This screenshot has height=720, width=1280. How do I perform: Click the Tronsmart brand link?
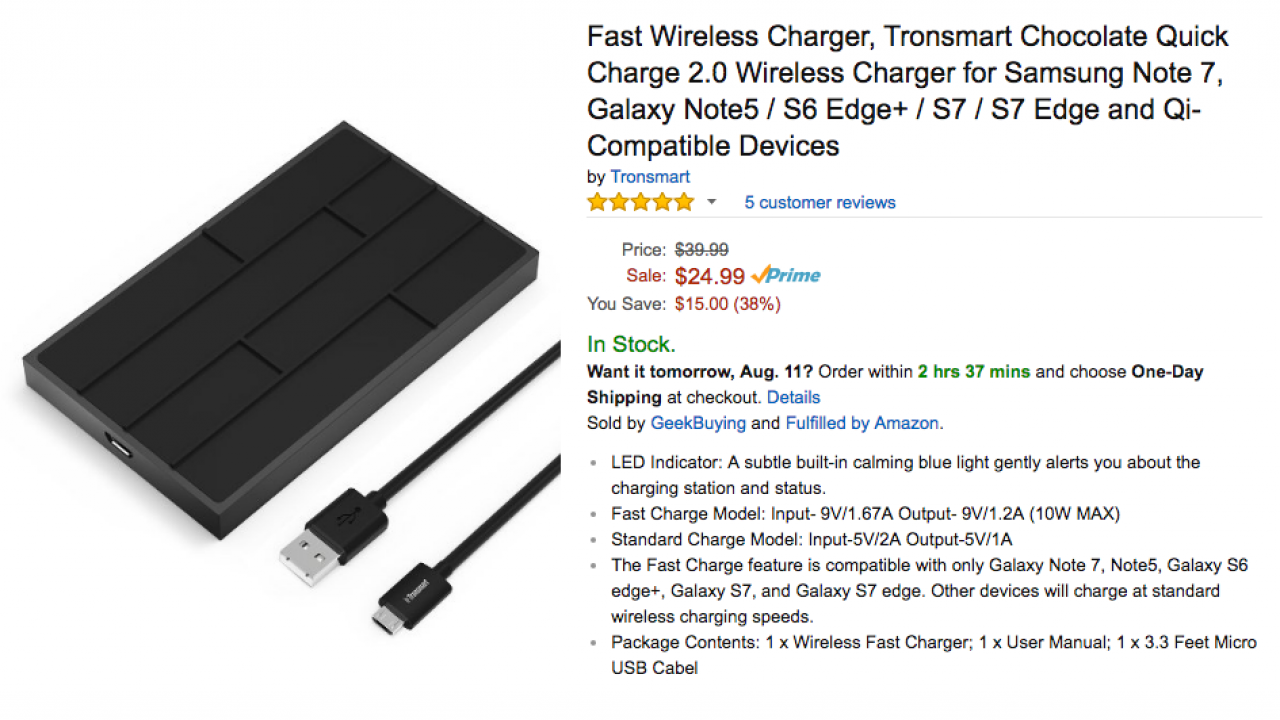click(650, 177)
